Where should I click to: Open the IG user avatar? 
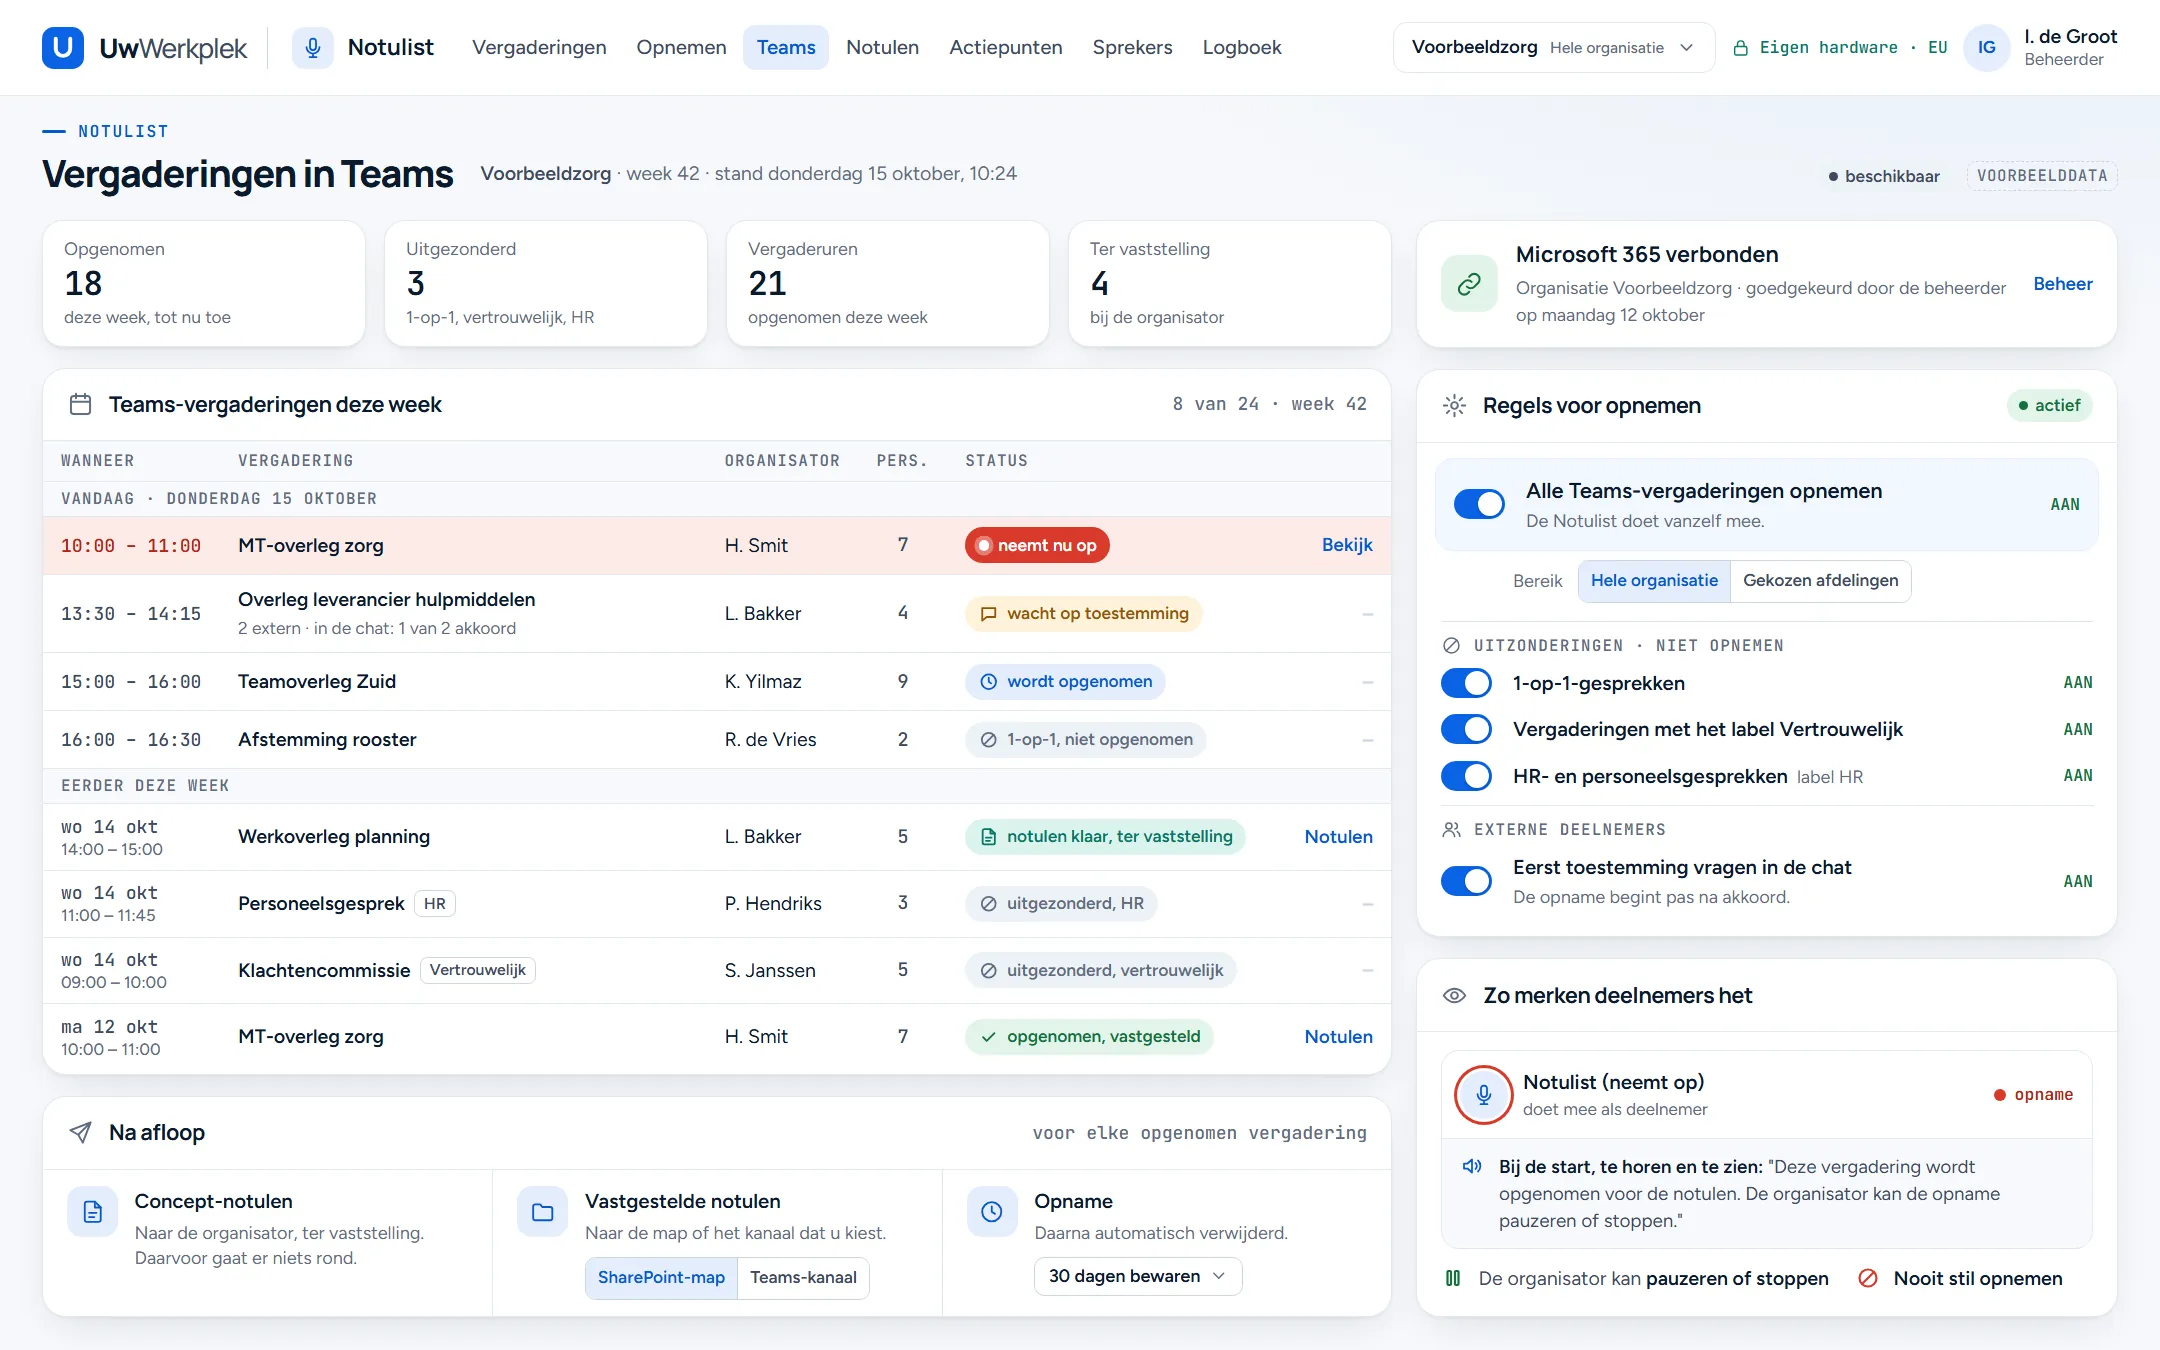pyautogui.click(x=1986, y=47)
